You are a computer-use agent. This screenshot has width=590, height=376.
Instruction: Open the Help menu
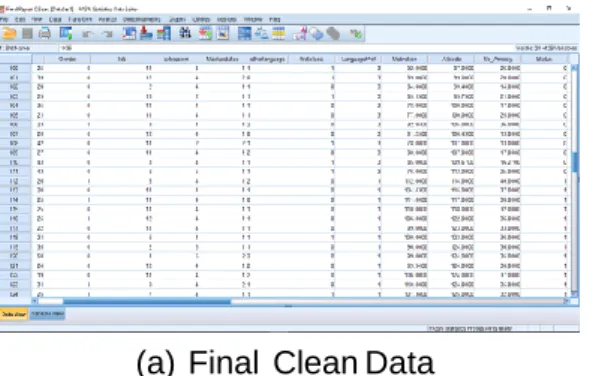click(x=275, y=19)
